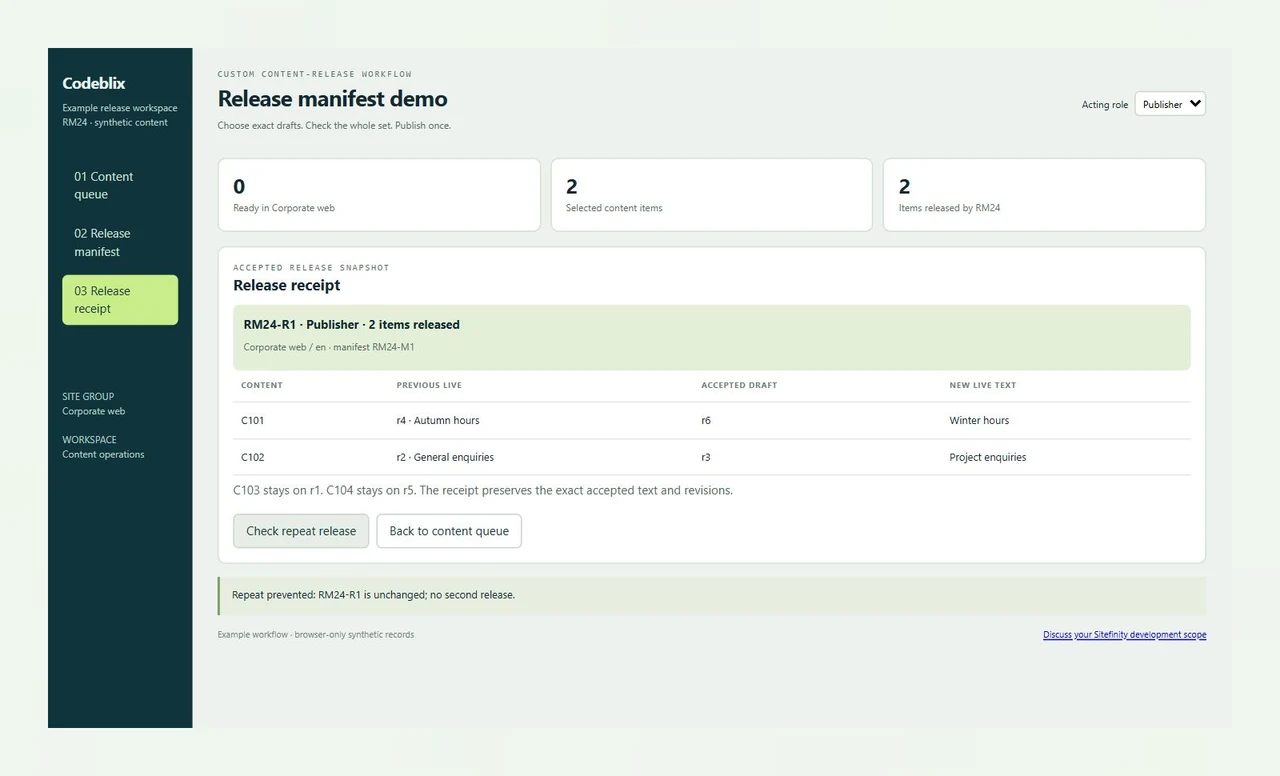Click the Check repeat release button
1280x776 pixels.
(301, 531)
